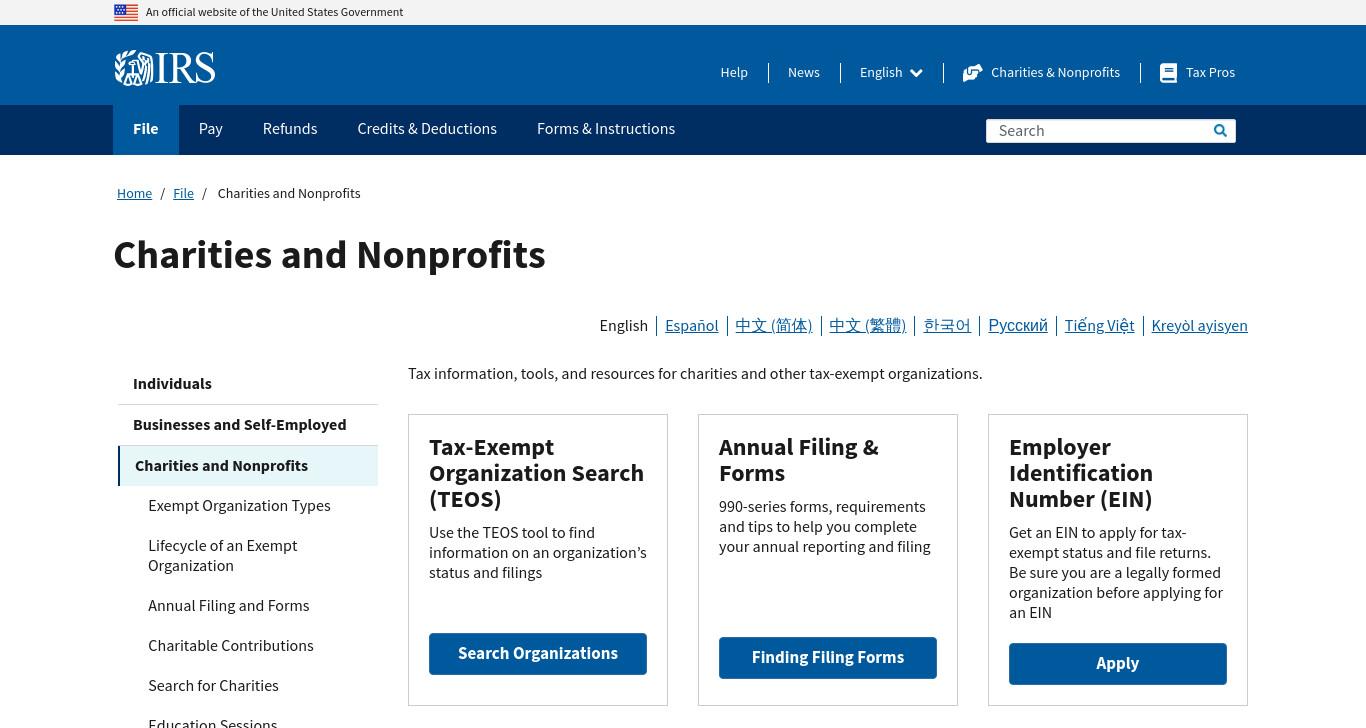Open Credits & Deductions menu
This screenshot has height=728, width=1366.
tap(427, 129)
